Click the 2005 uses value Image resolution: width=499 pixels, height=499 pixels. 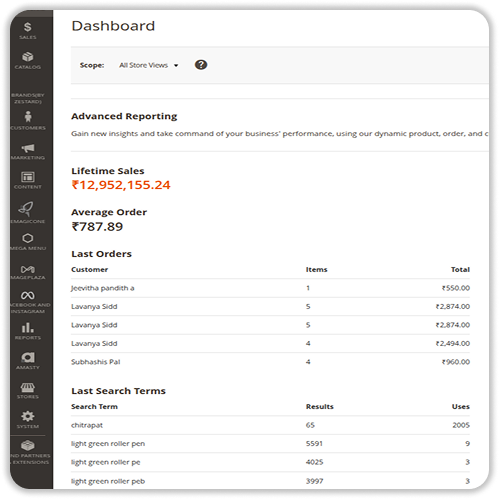click(461, 425)
